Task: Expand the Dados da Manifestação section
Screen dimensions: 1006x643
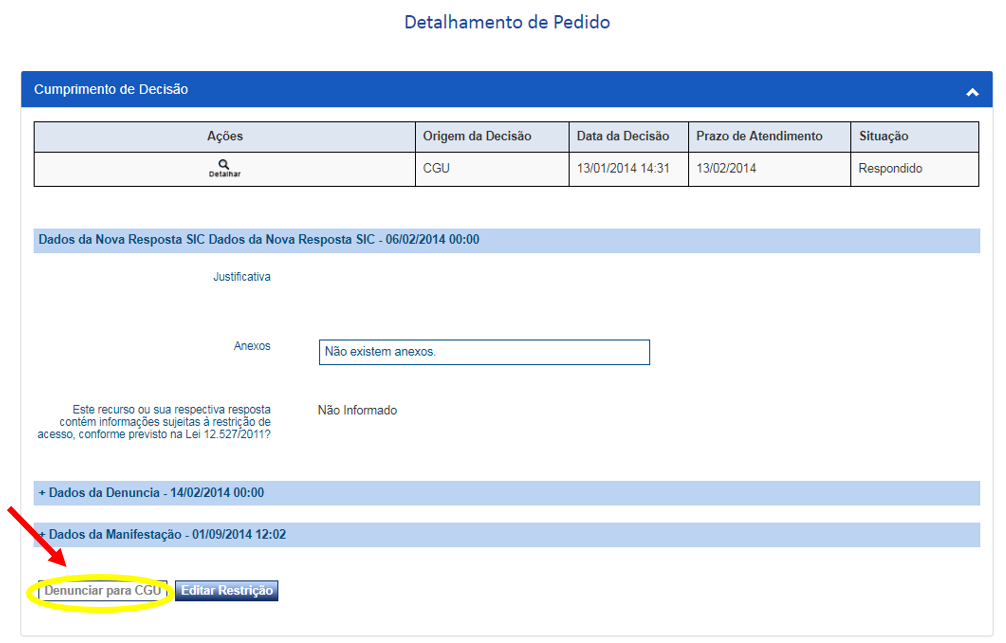Action: 162,535
